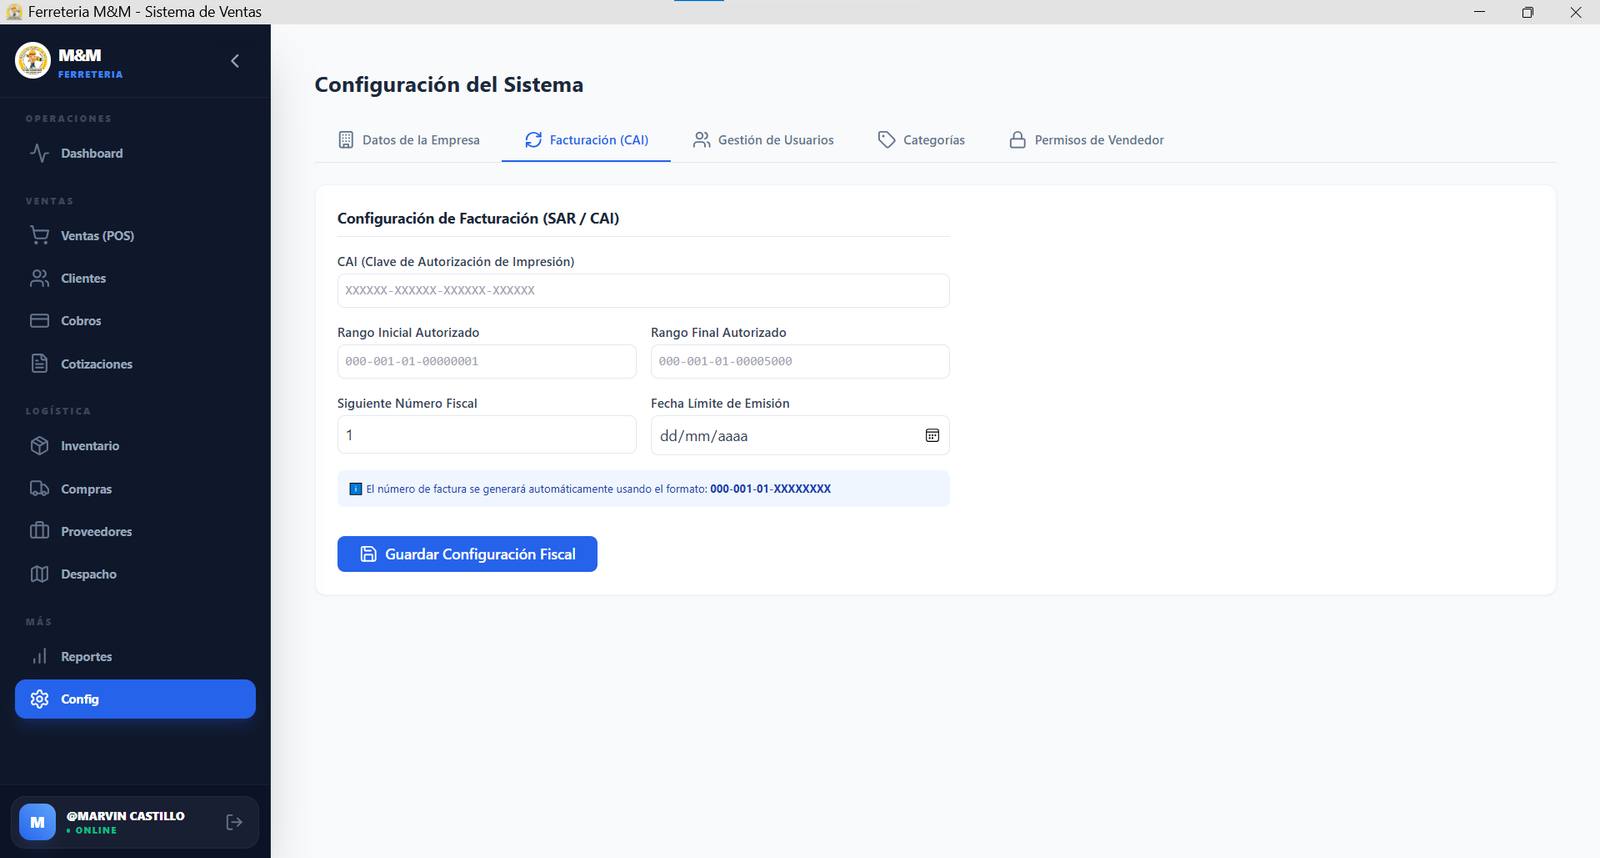Click the refresh icon on Facturación tab
Image resolution: width=1600 pixels, height=858 pixels.
pos(534,140)
